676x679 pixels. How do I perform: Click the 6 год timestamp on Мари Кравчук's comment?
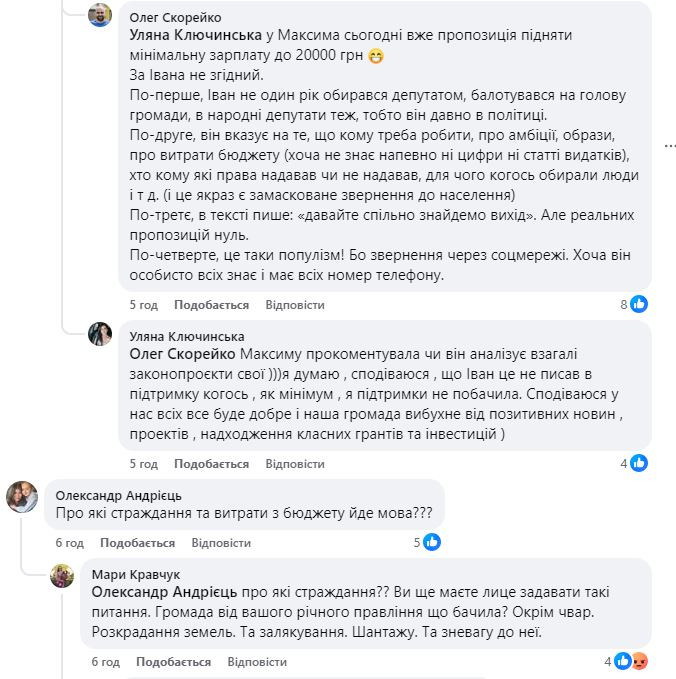coord(104,662)
